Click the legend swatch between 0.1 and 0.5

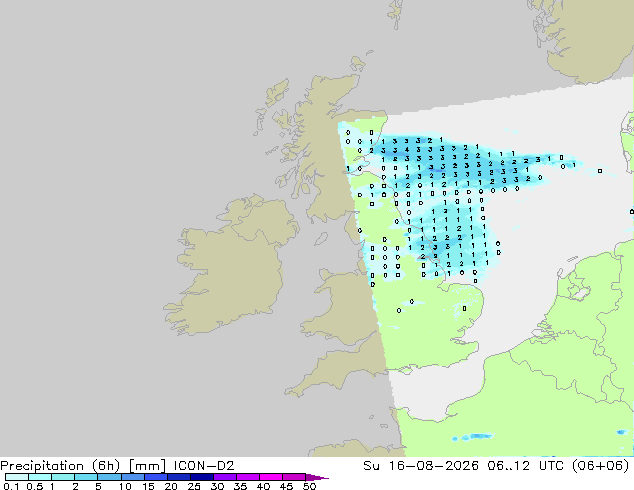(17, 477)
